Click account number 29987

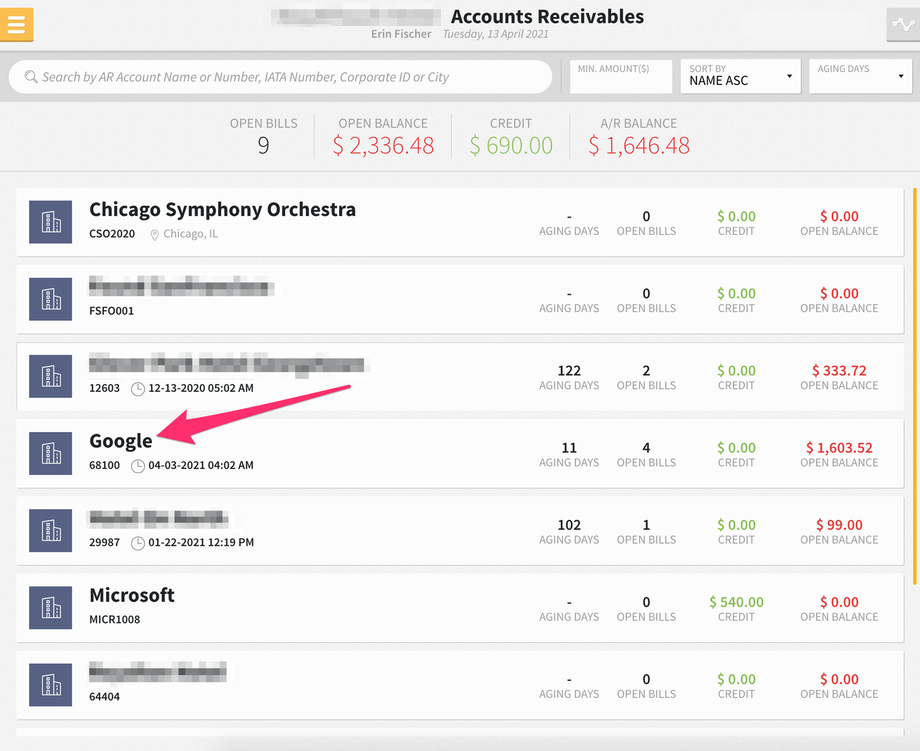pos(104,542)
